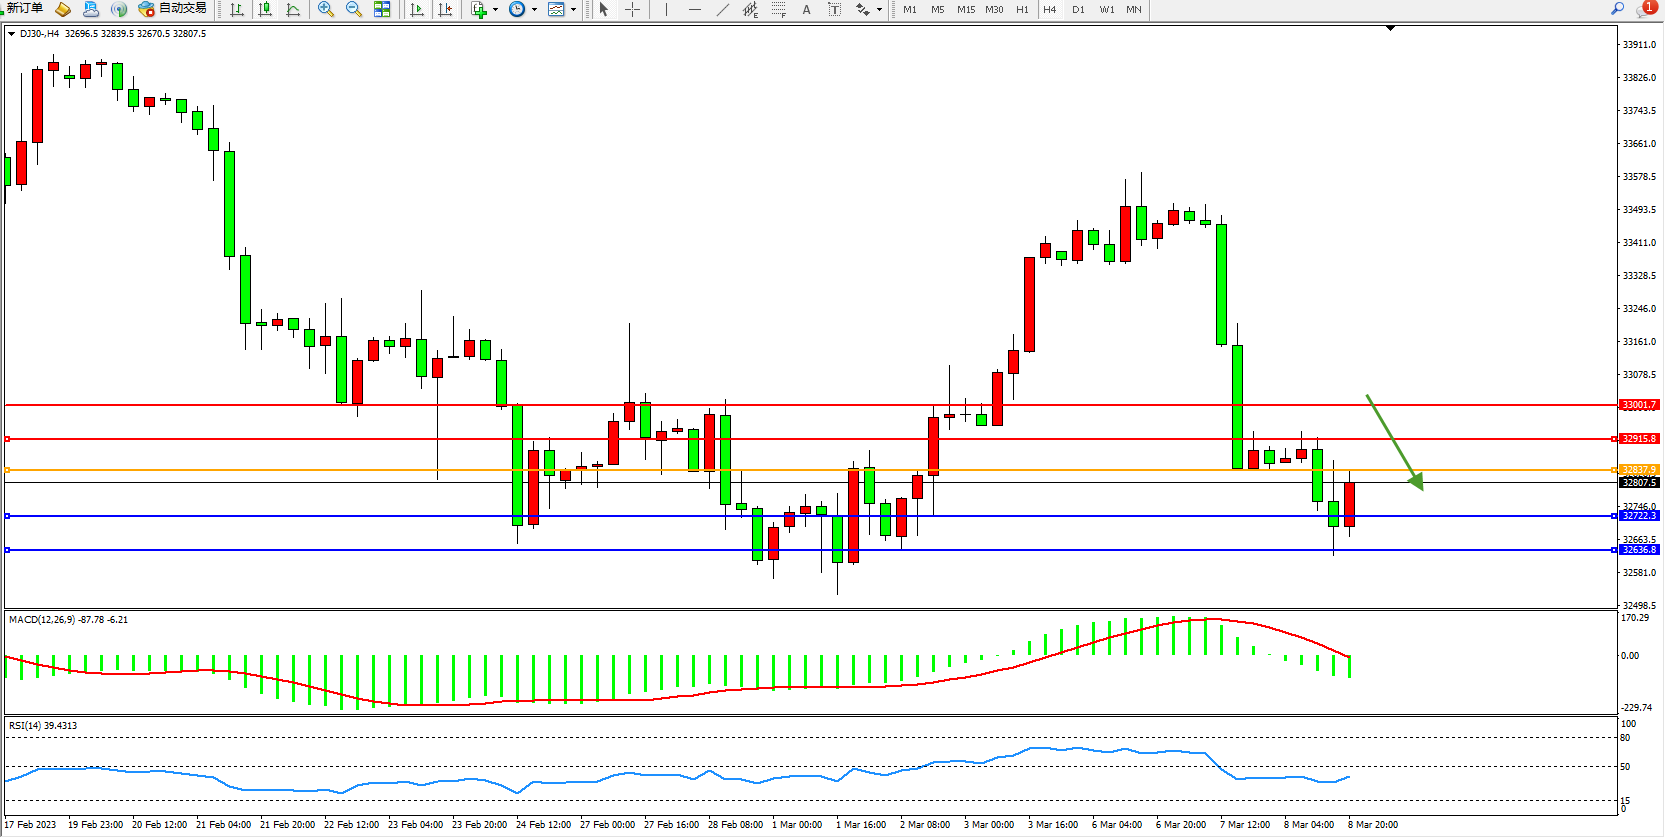Select the crosshair cursor tool
The image size is (1665, 838).
[633, 9]
